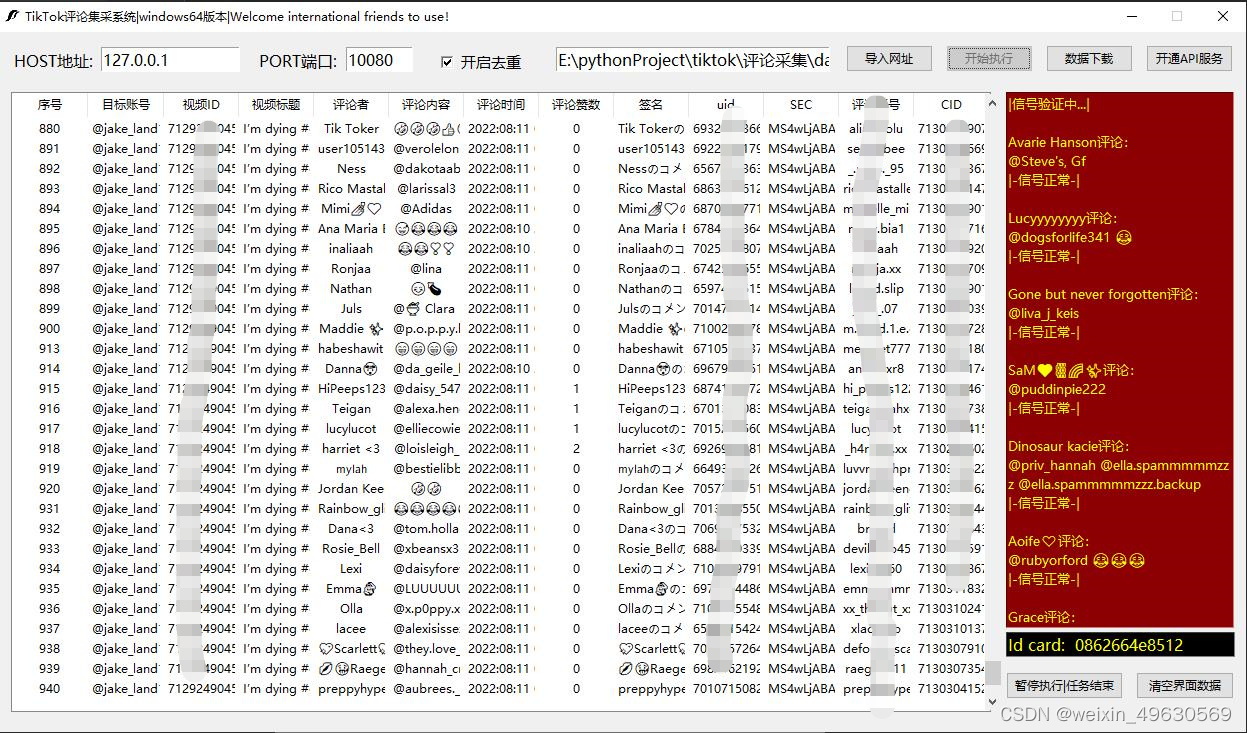Click the 评论者 column header
This screenshot has height=733, width=1247.
pyautogui.click(x=351, y=104)
